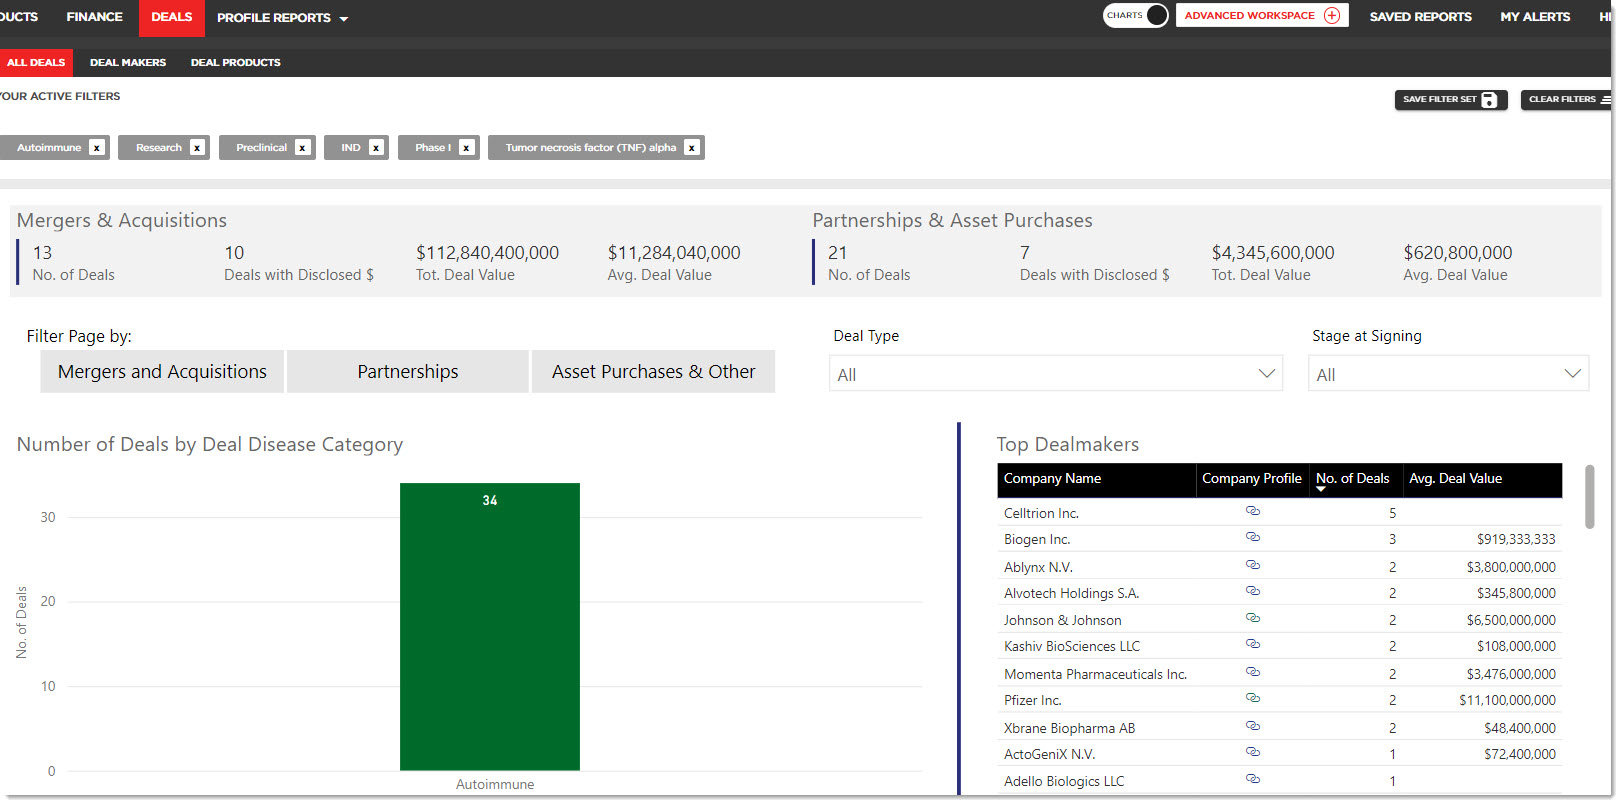Switch to the Deal Products tab
This screenshot has height=805, width=1621.
[x=236, y=63]
